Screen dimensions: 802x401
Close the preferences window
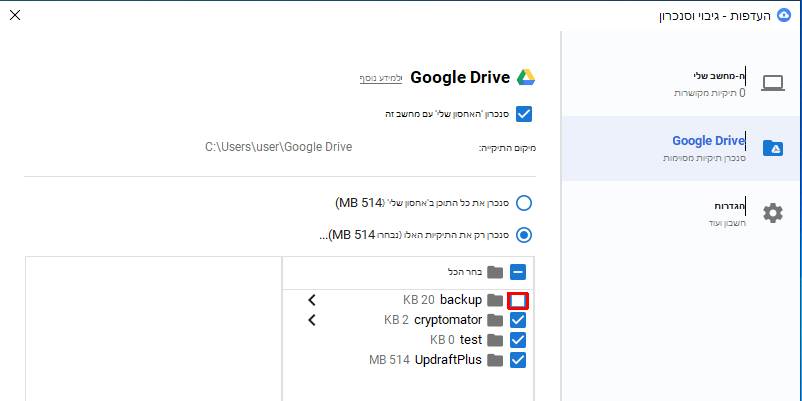[x=15, y=15]
